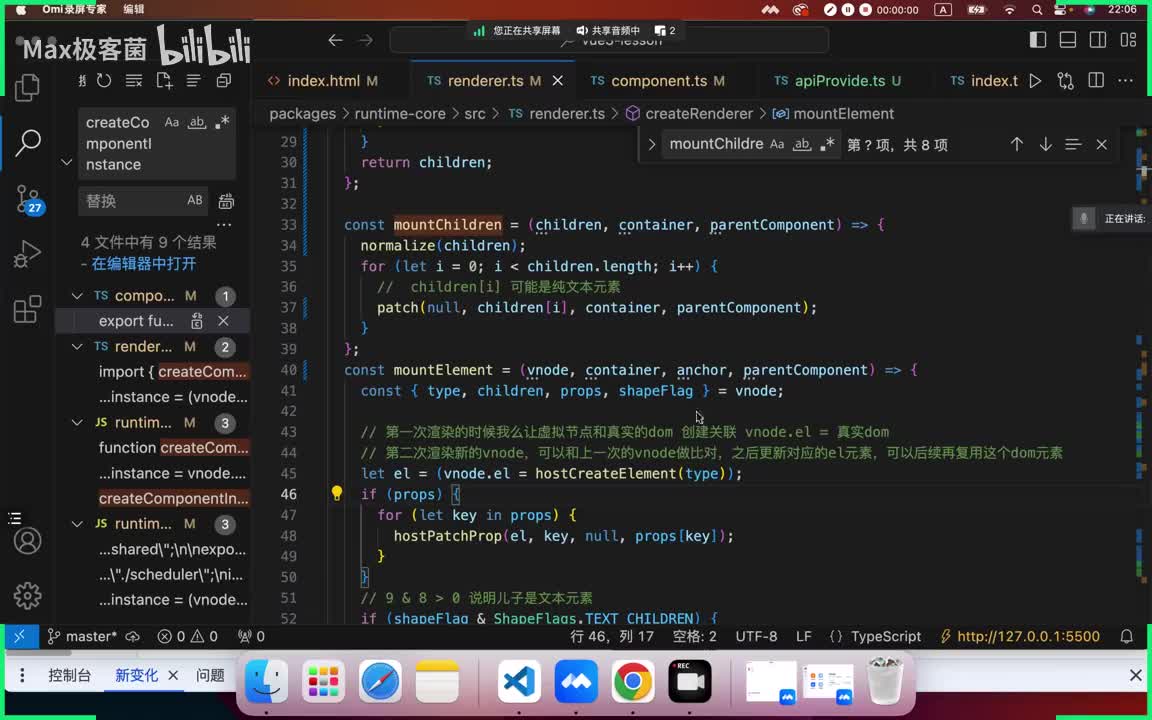The height and width of the screenshot is (720, 1152).
Task: Click into the sidebar replace input field
Action: pos(130,201)
